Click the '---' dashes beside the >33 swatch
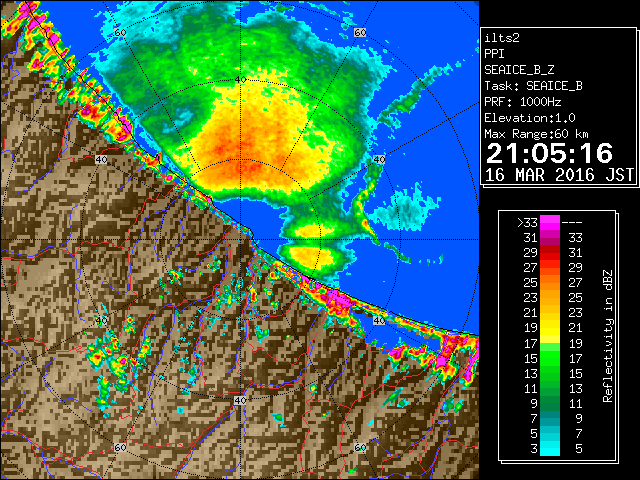The width and height of the screenshot is (640, 480). [x=572, y=223]
